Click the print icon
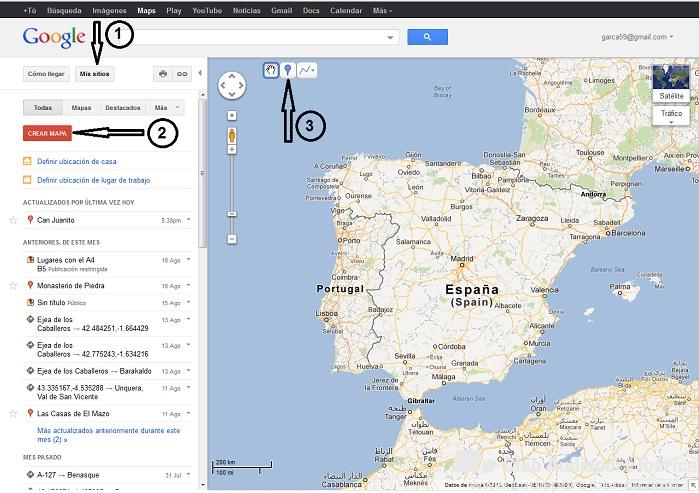This screenshot has height=493, width=699. coord(163,74)
